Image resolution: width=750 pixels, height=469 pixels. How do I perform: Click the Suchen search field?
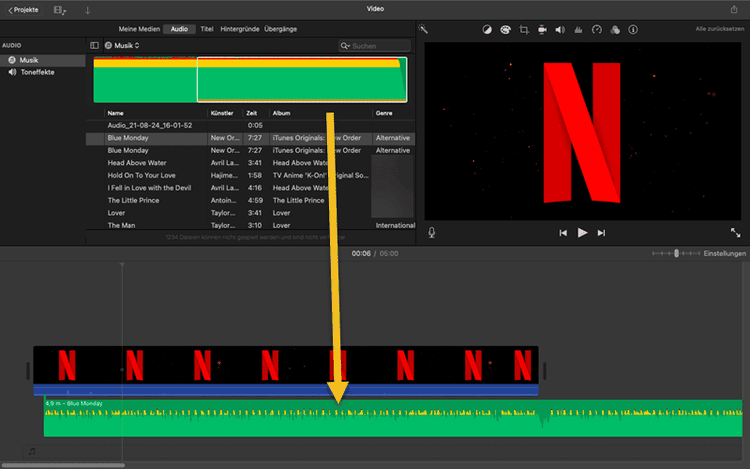point(375,46)
